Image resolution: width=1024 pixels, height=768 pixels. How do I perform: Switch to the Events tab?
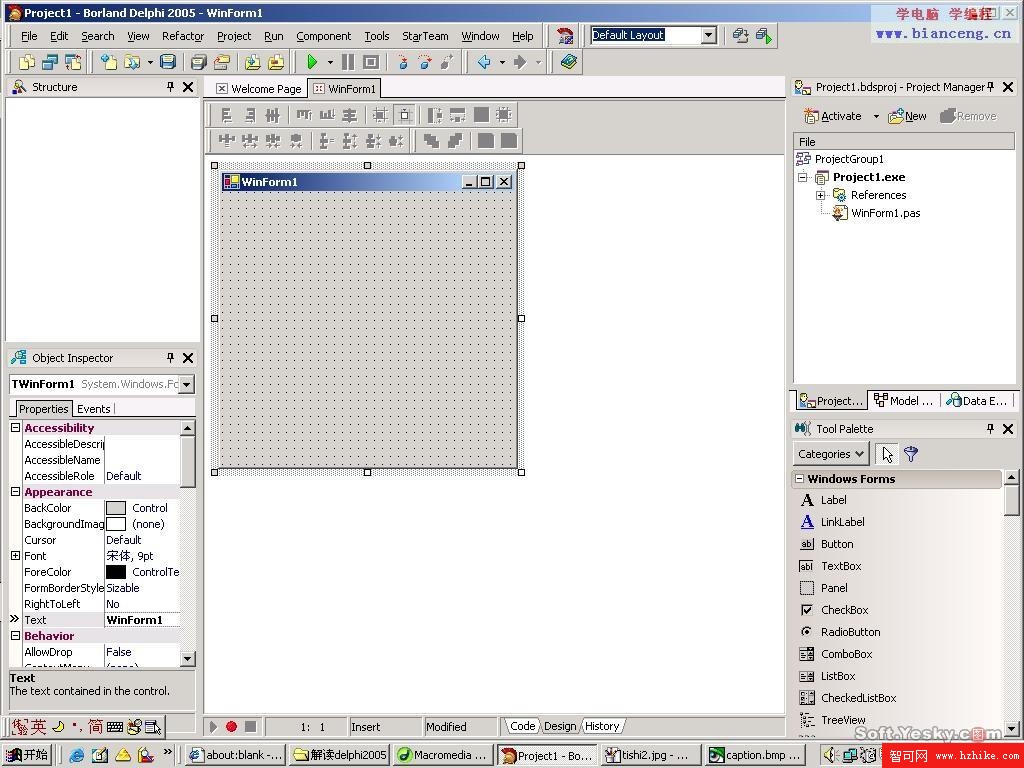(x=93, y=409)
